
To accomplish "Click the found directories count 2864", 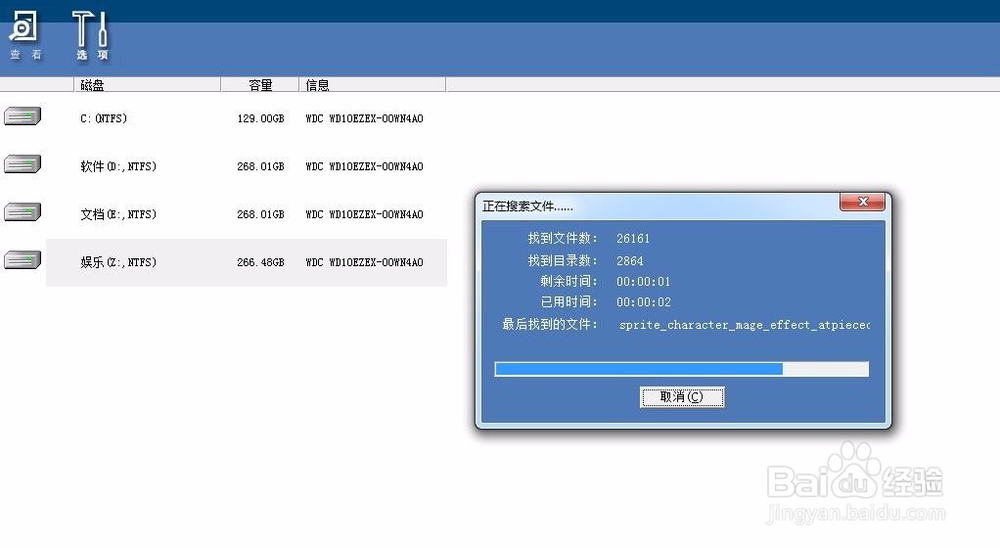I will pyautogui.click(x=629, y=261).
